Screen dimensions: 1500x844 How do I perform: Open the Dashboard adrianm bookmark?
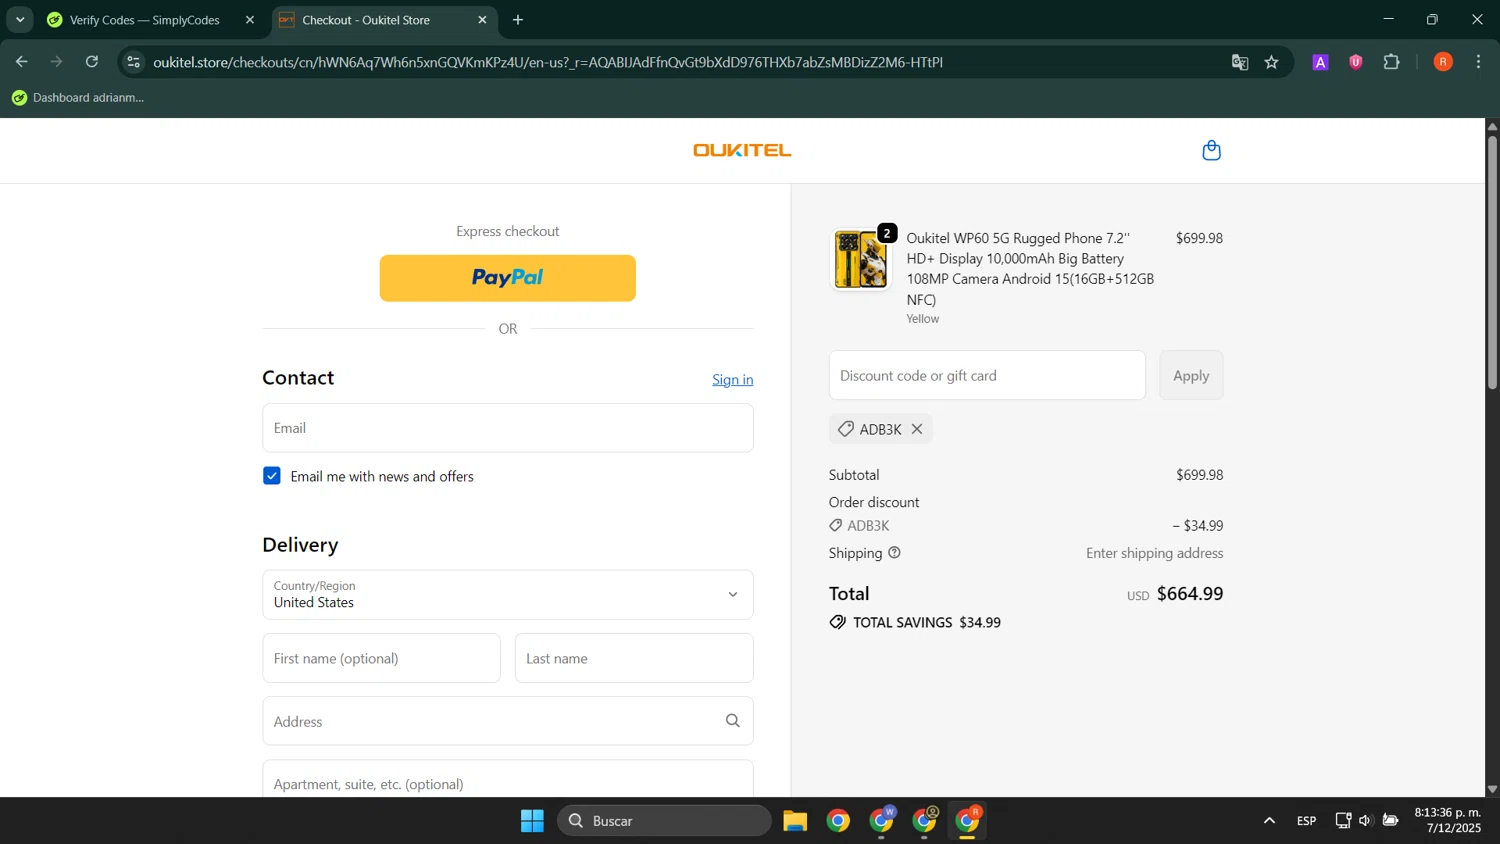coord(78,97)
